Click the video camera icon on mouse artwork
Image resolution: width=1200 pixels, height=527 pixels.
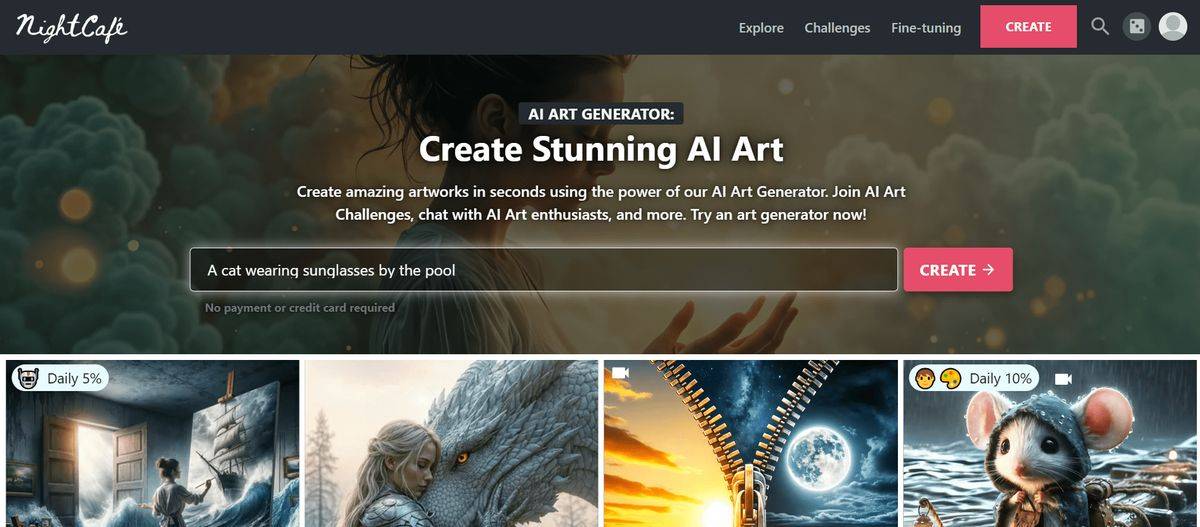[x=1063, y=378]
